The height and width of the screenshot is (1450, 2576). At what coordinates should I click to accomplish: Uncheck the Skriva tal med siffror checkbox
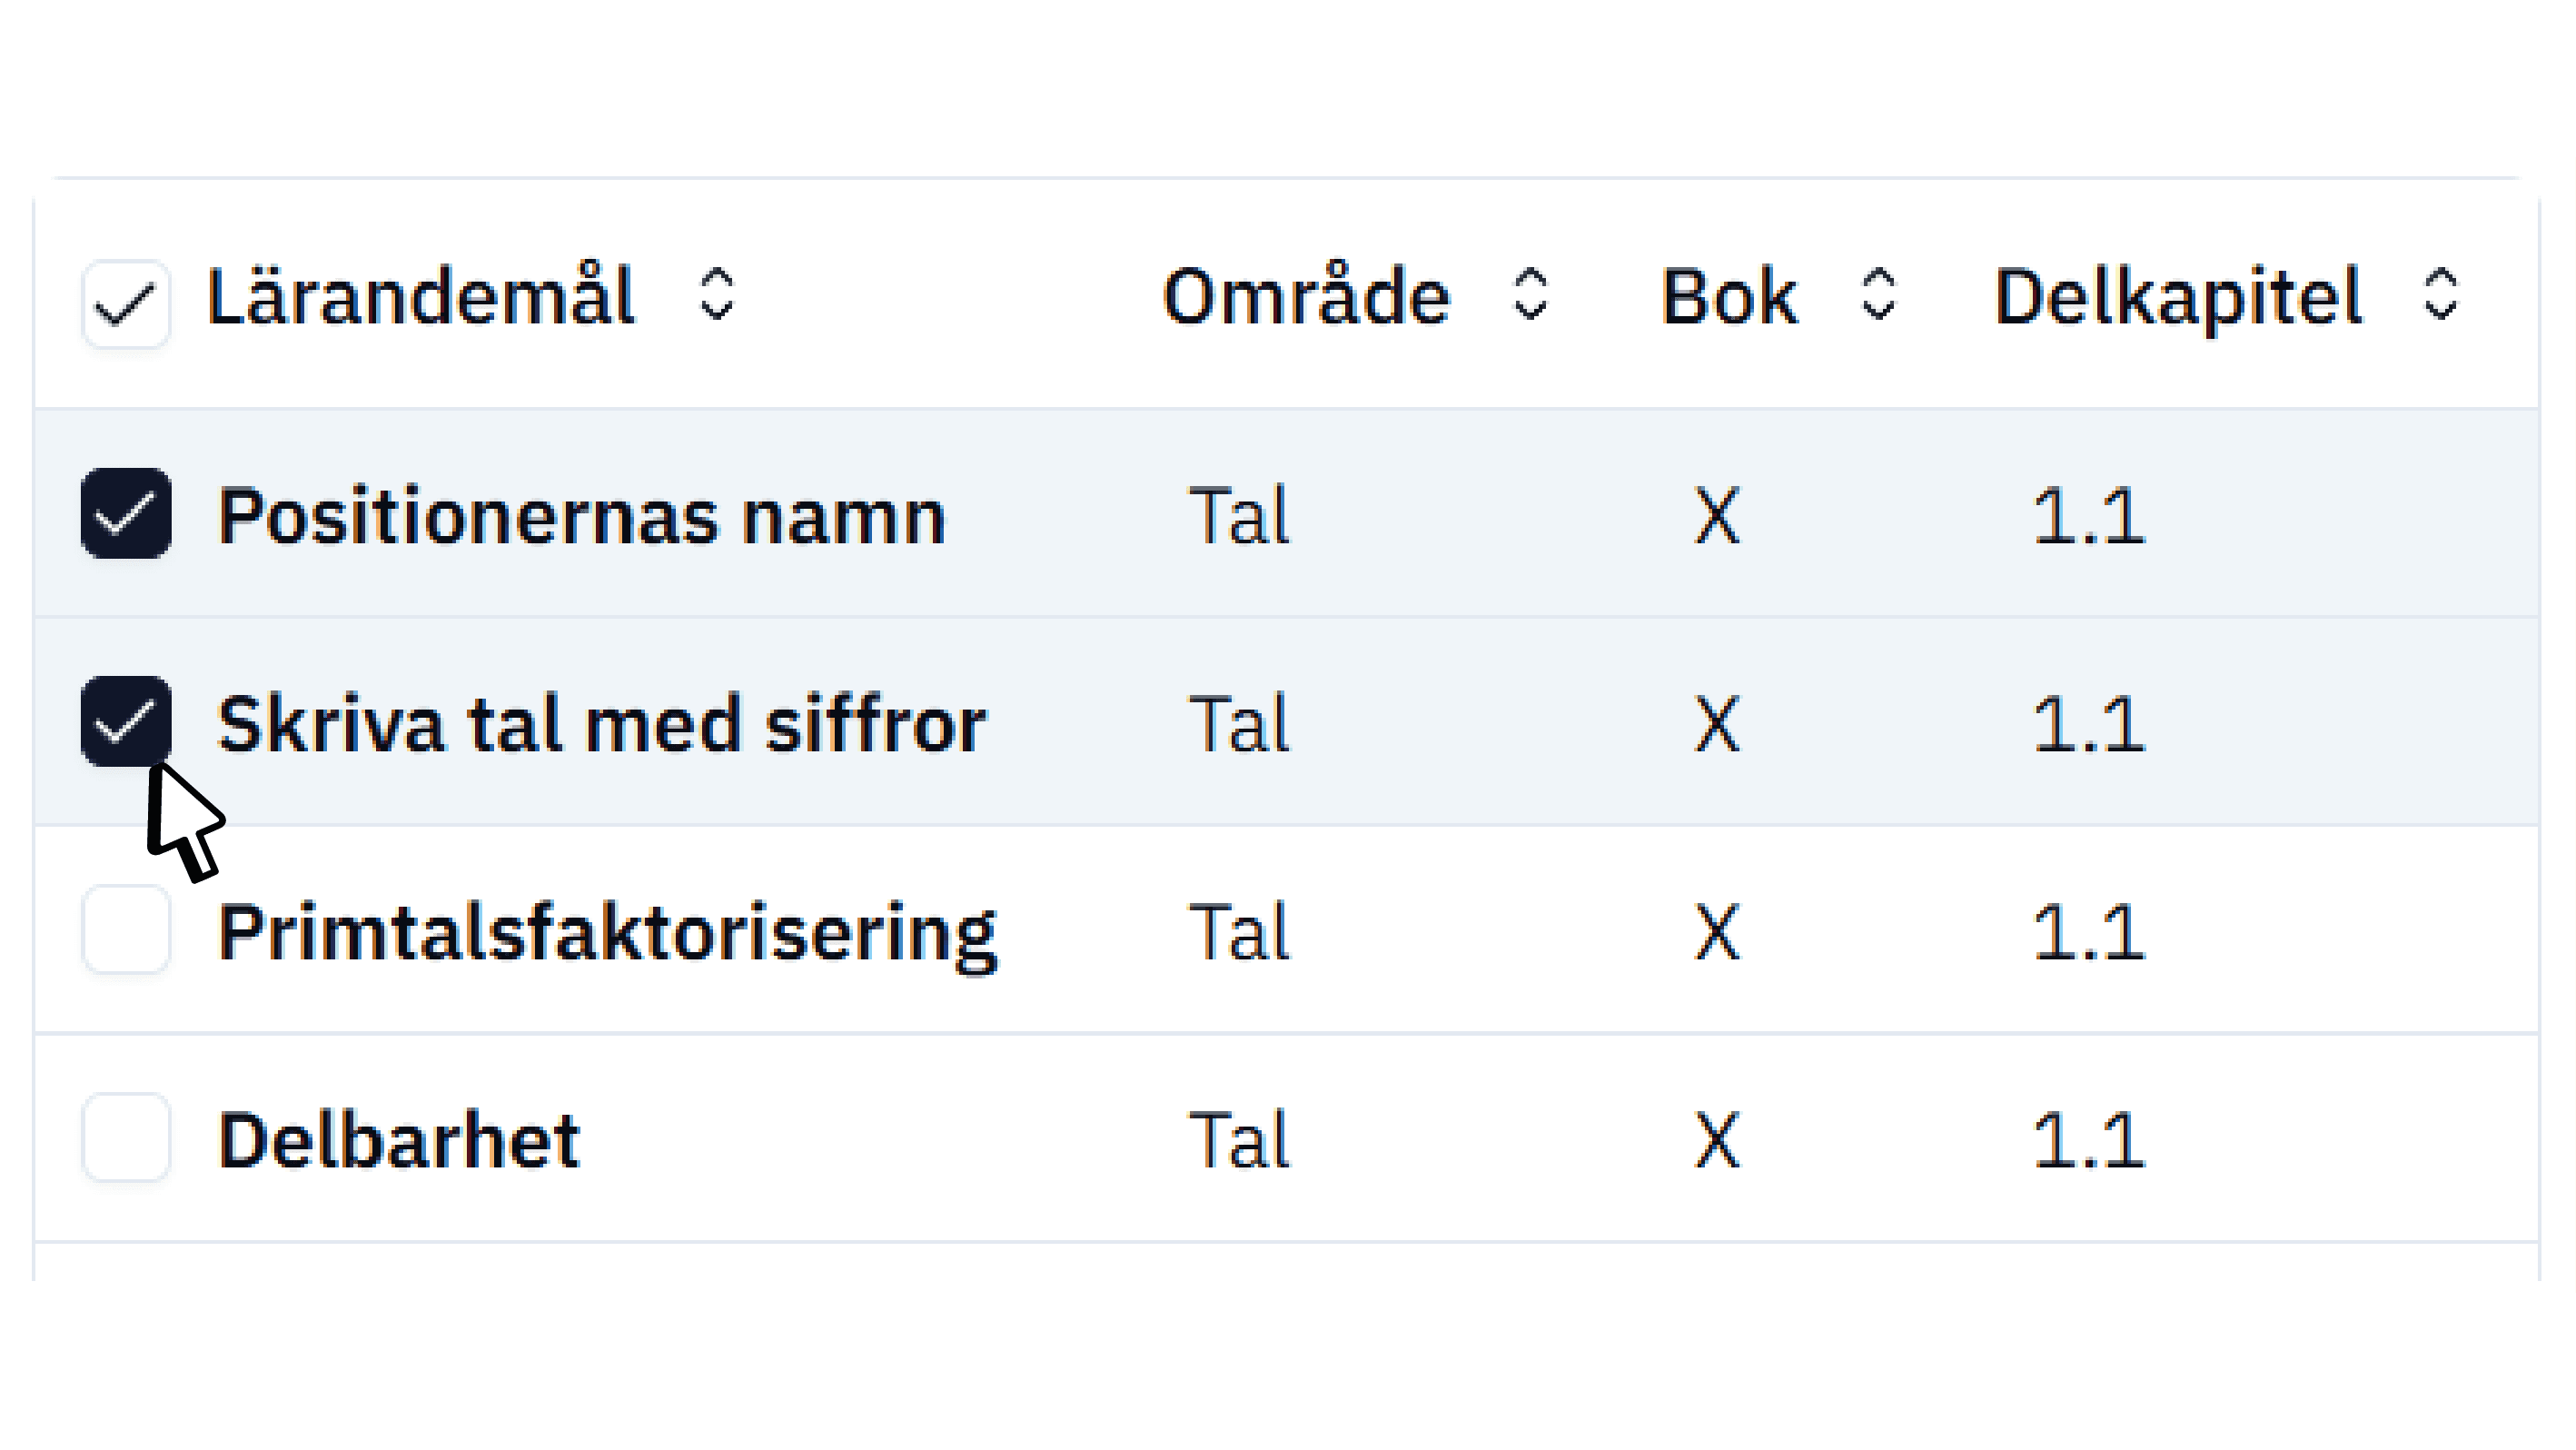125,722
